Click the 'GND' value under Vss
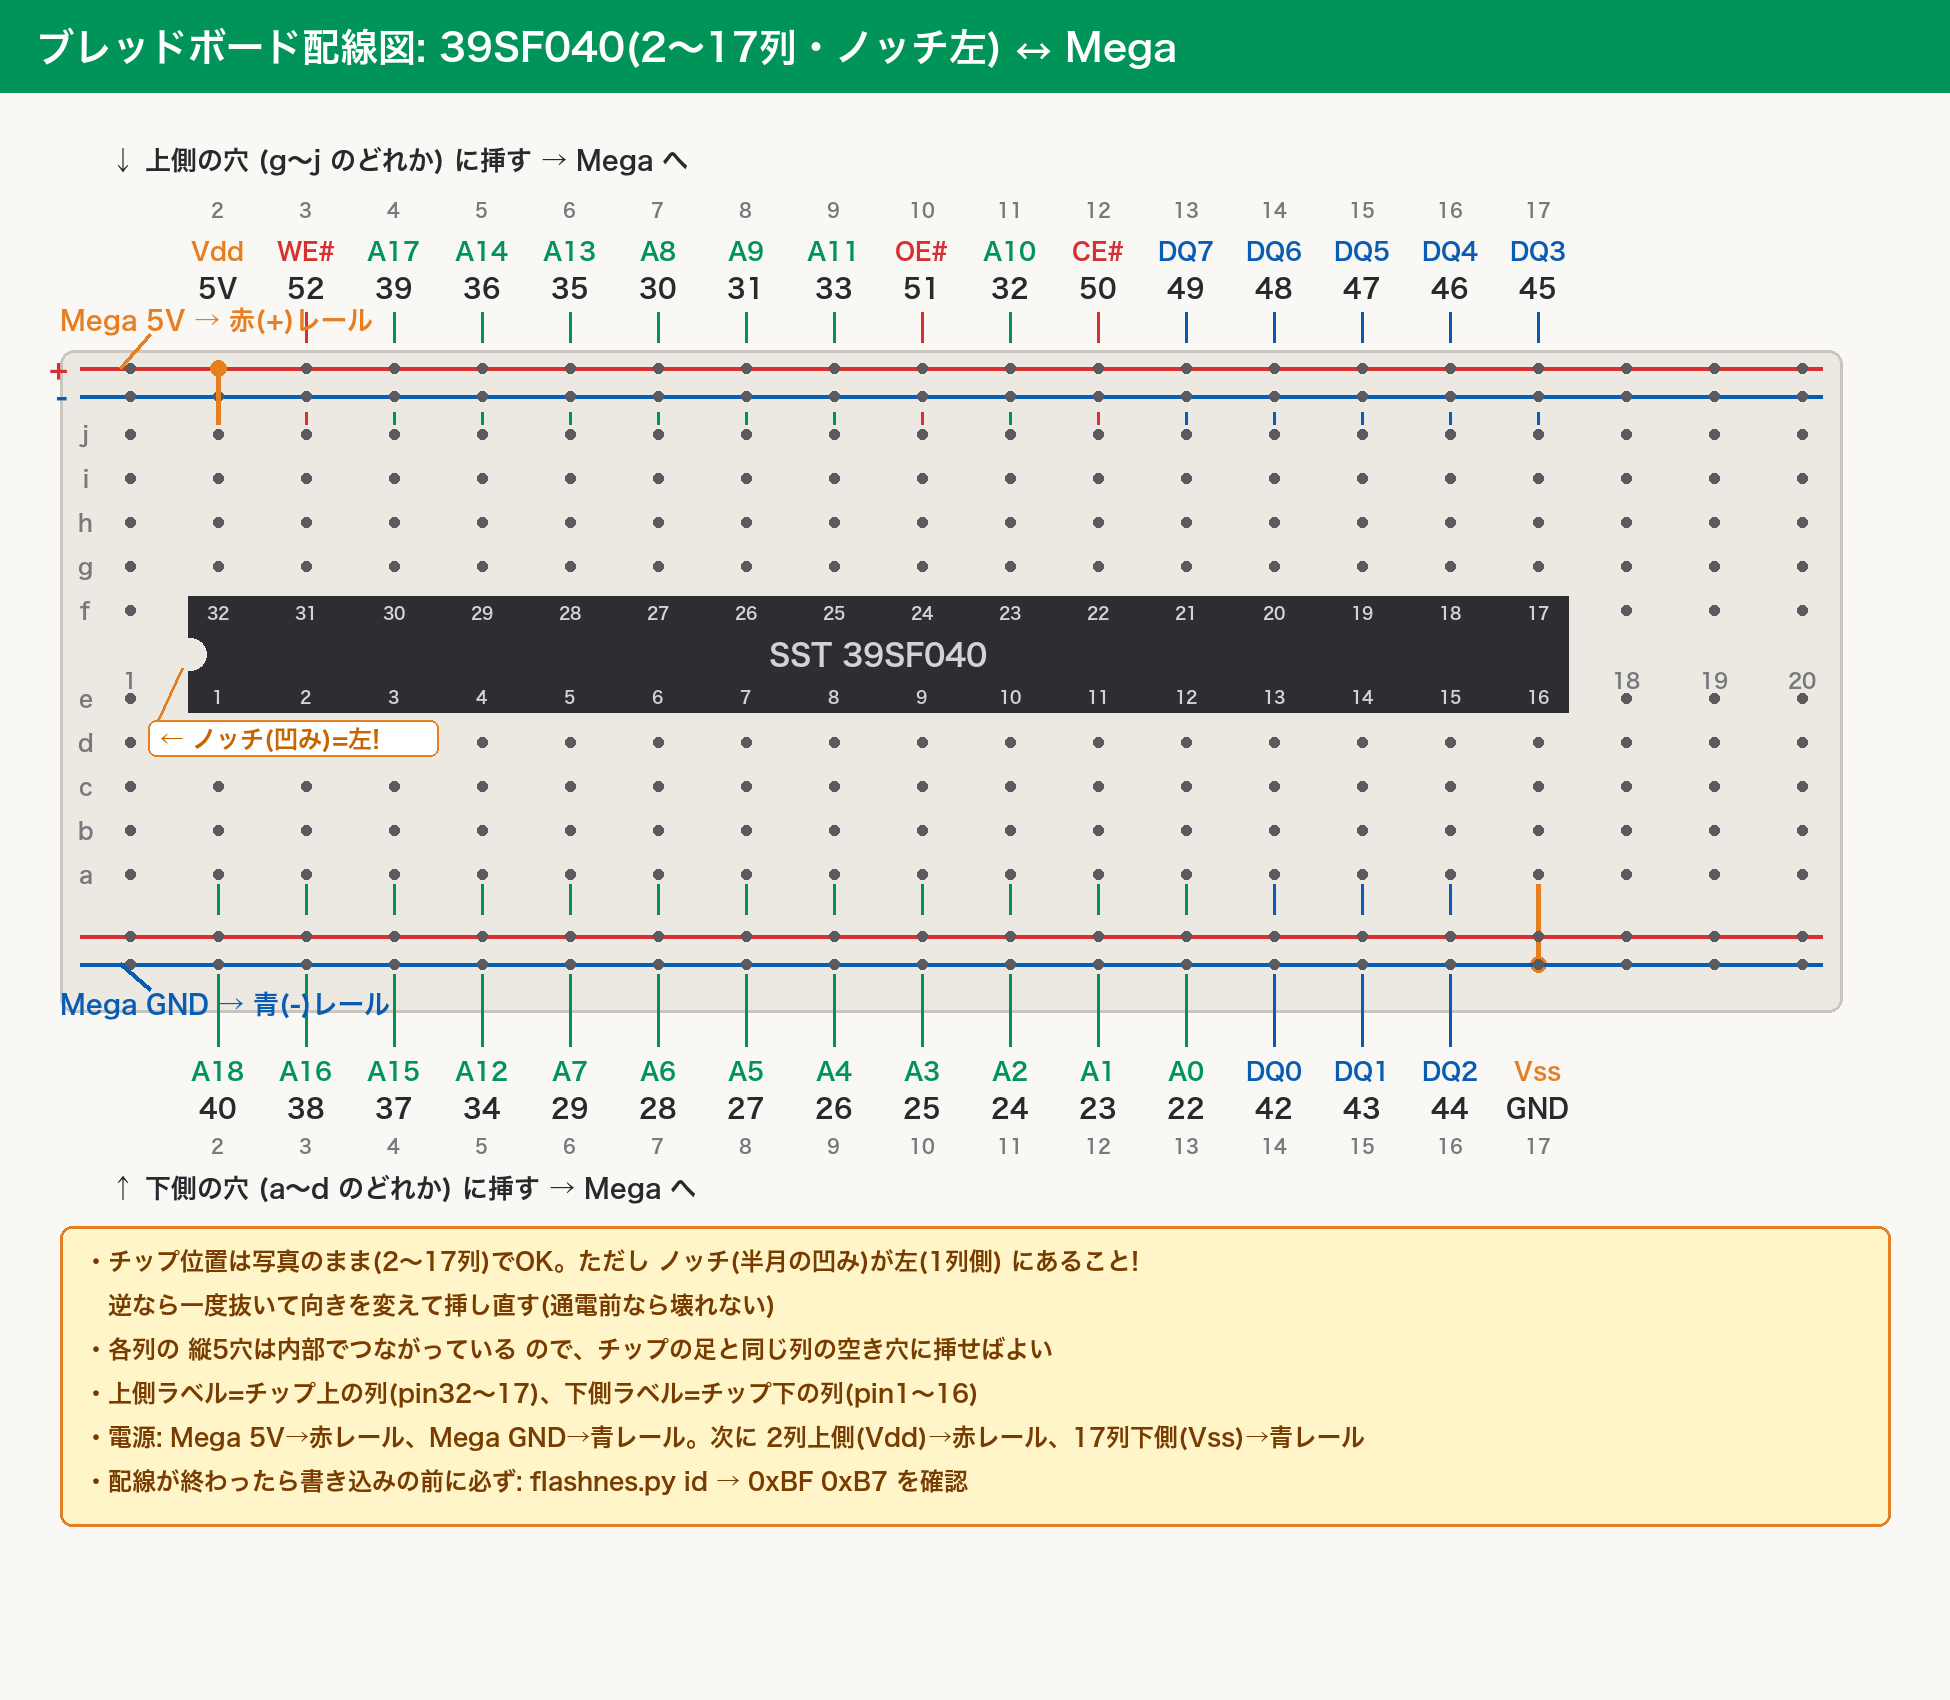The image size is (1950, 1700). (x=1537, y=1109)
